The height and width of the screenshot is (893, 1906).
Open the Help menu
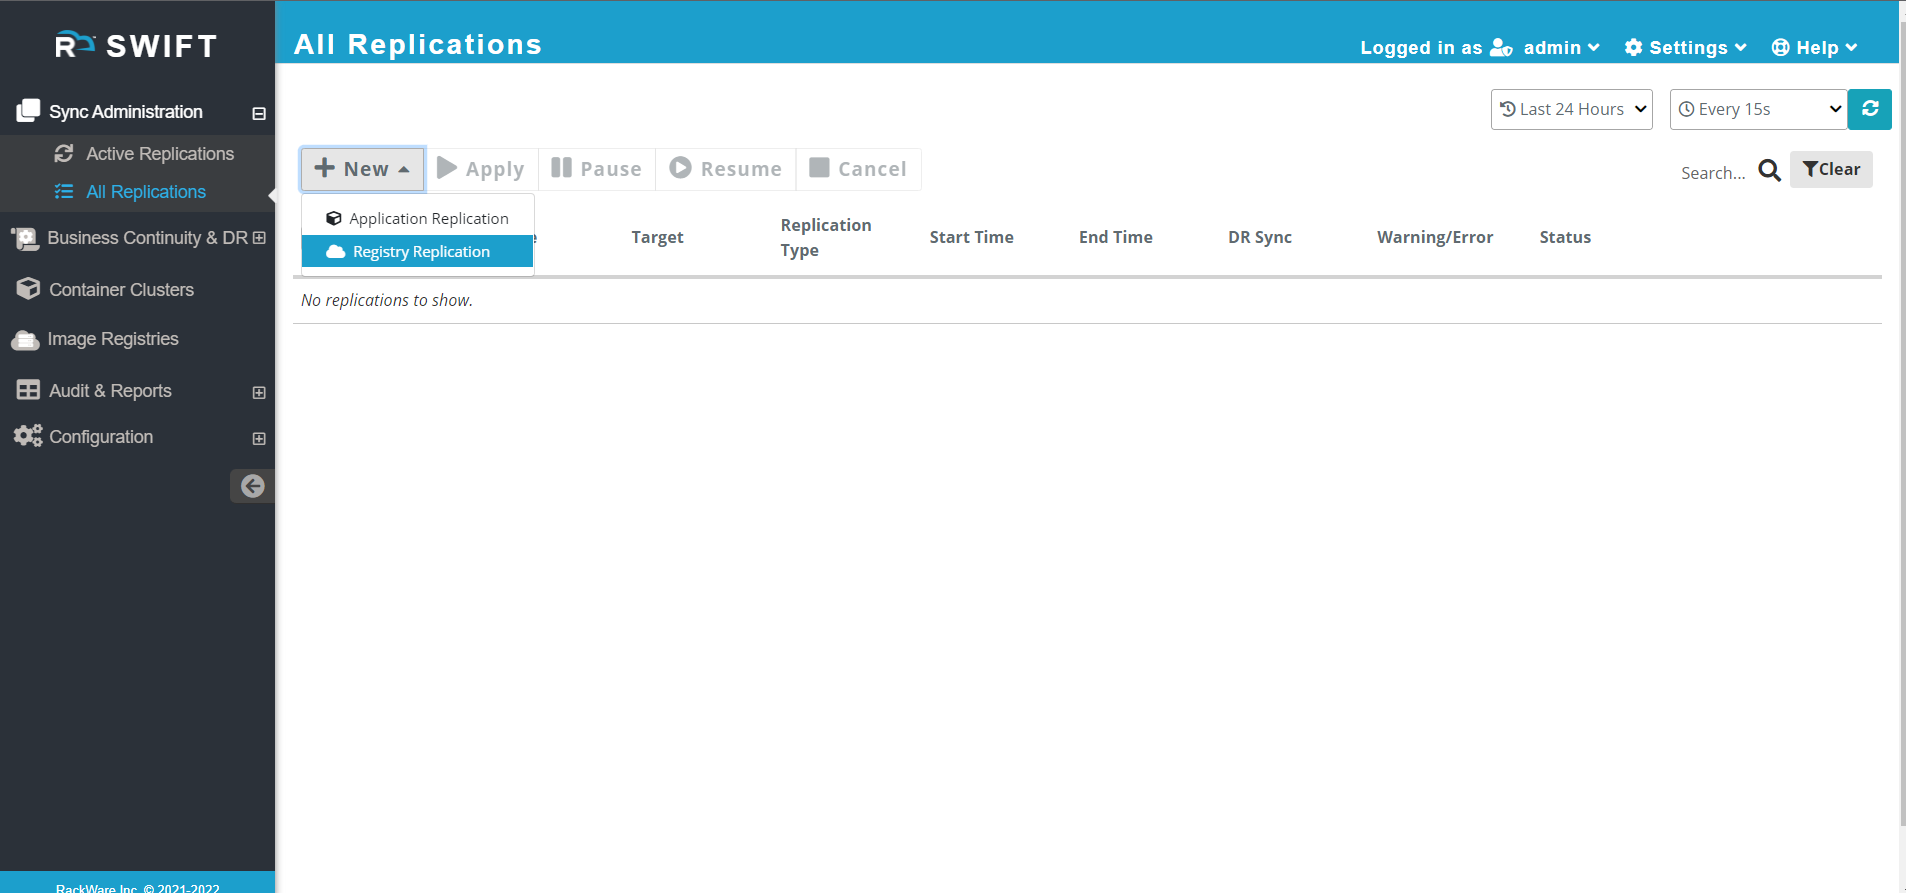pyautogui.click(x=1814, y=48)
